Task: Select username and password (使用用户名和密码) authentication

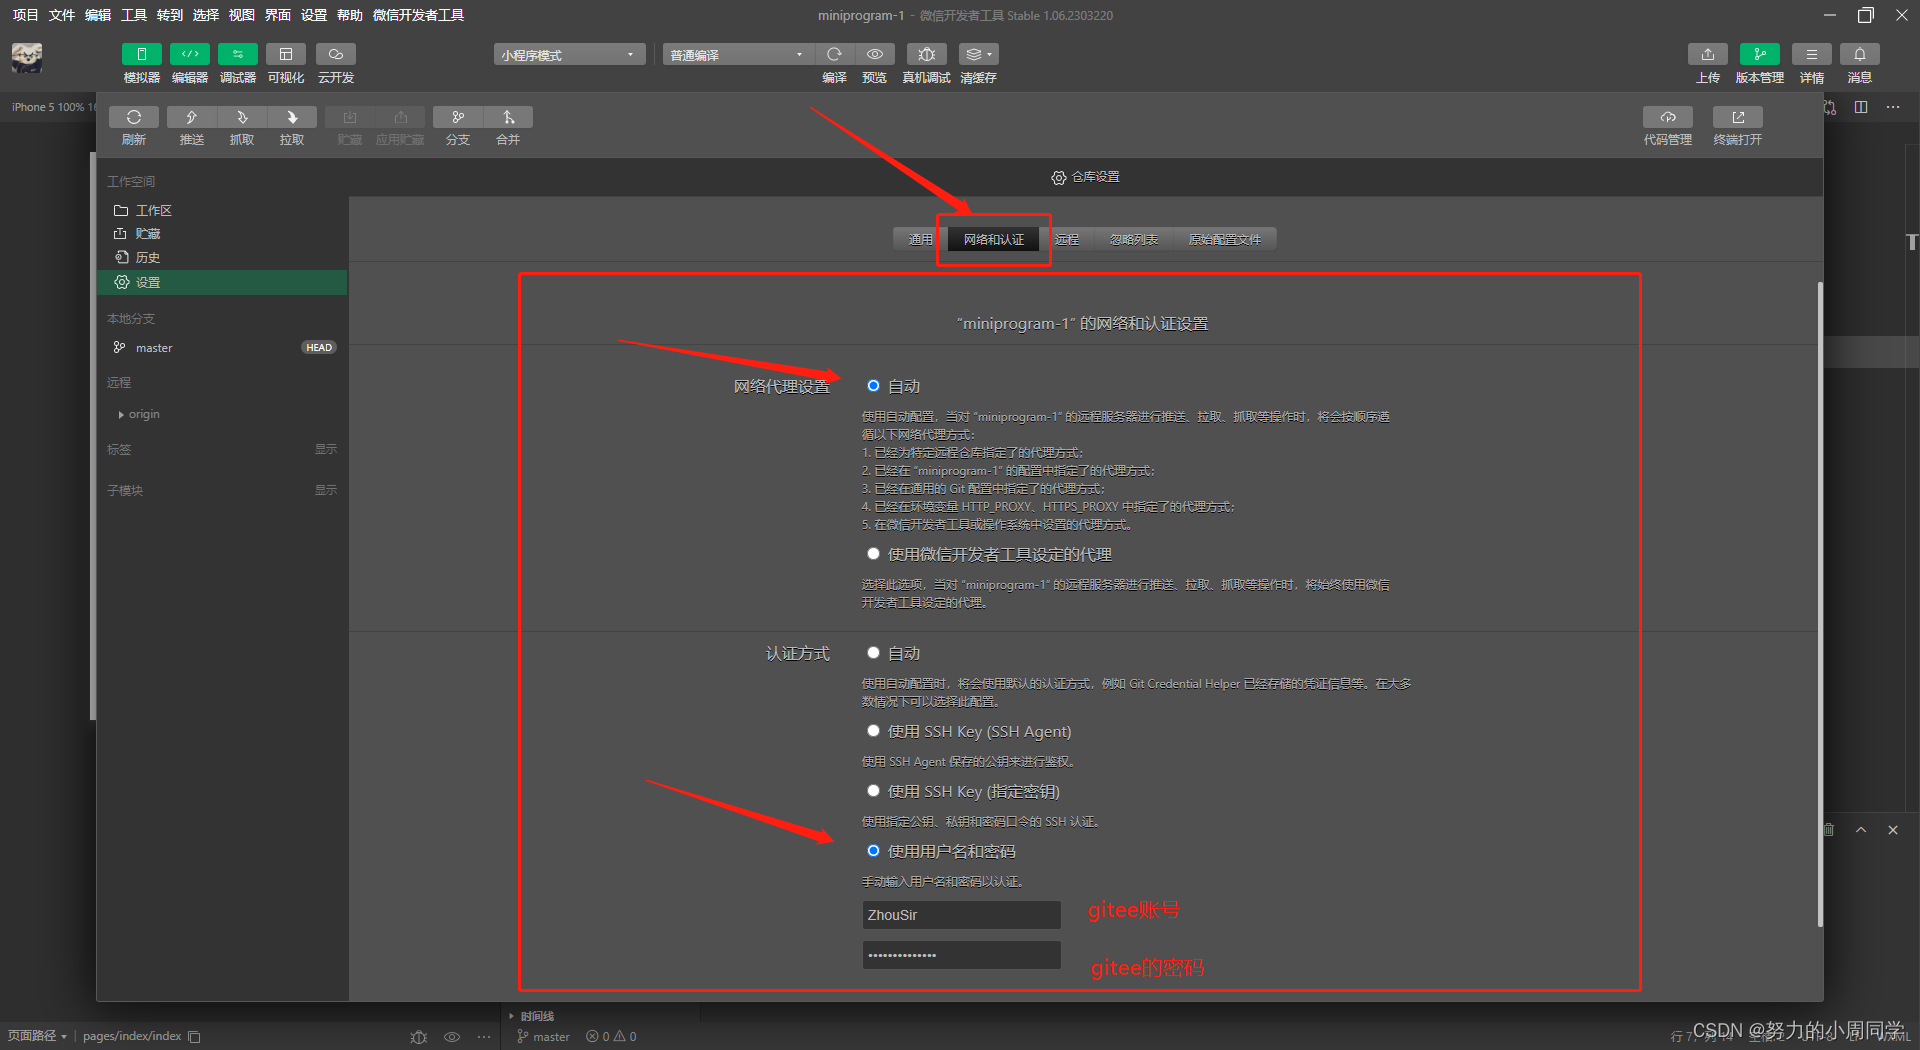Action: tap(873, 851)
